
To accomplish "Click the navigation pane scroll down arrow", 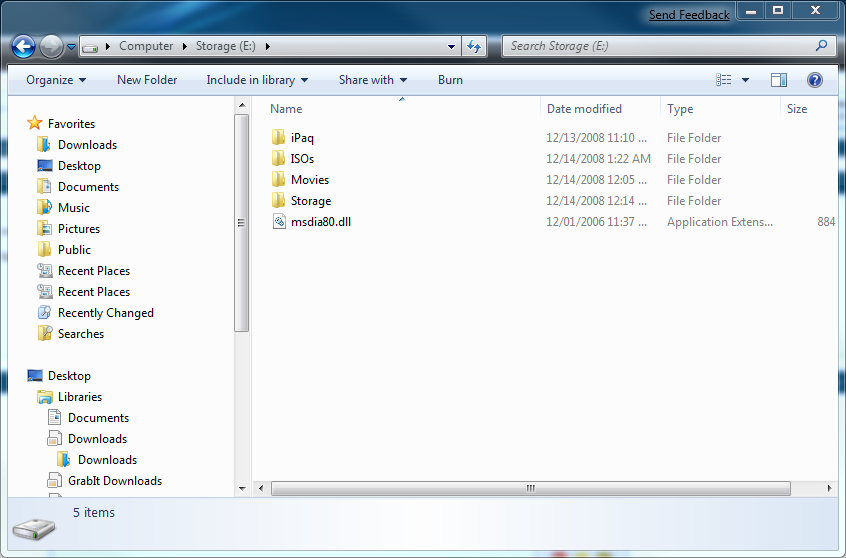I will click(242, 489).
